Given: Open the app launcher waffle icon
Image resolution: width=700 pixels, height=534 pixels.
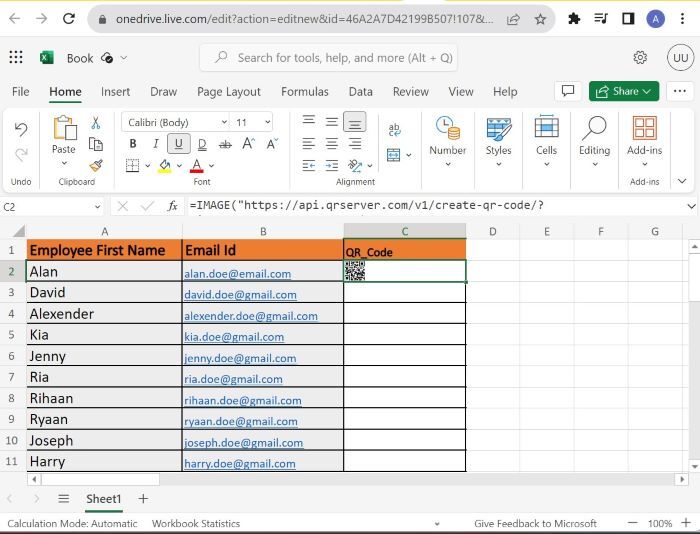Looking at the screenshot, I should [16, 58].
